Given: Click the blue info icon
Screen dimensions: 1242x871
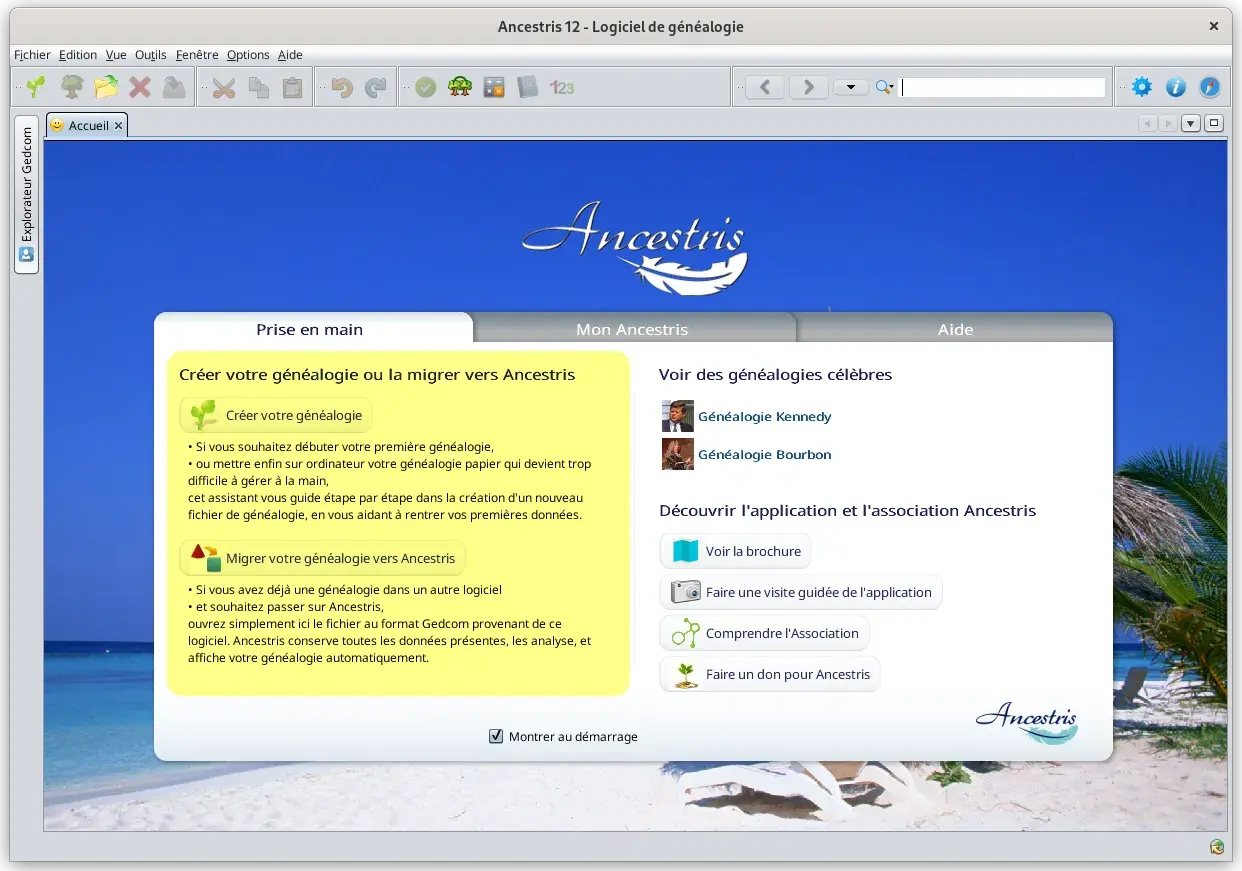Looking at the screenshot, I should pyautogui.click(x=1176, y=88).
